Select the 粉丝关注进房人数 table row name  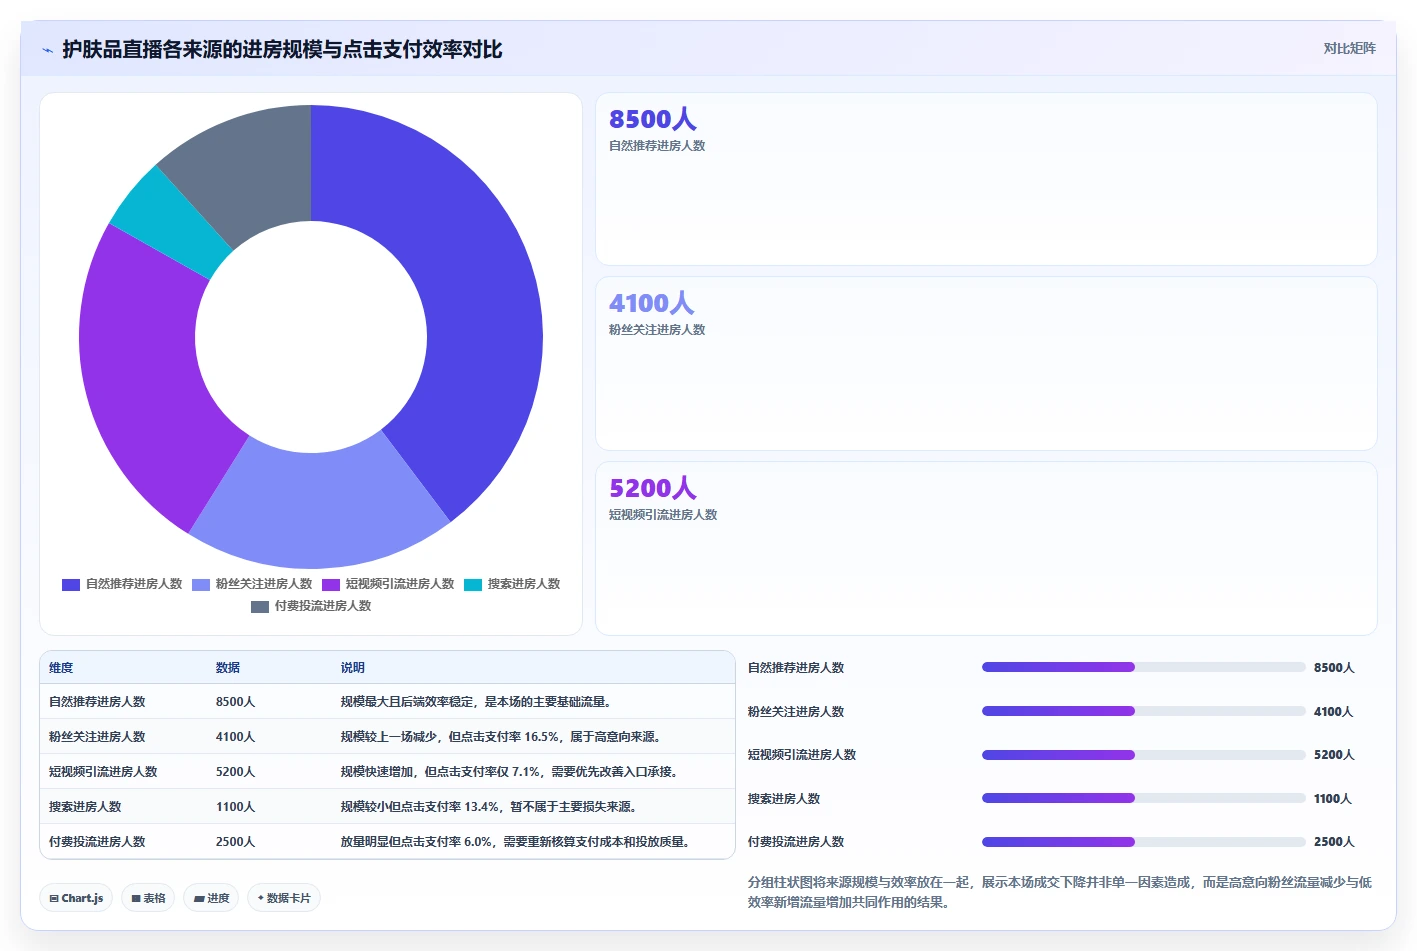coord(97,737)
